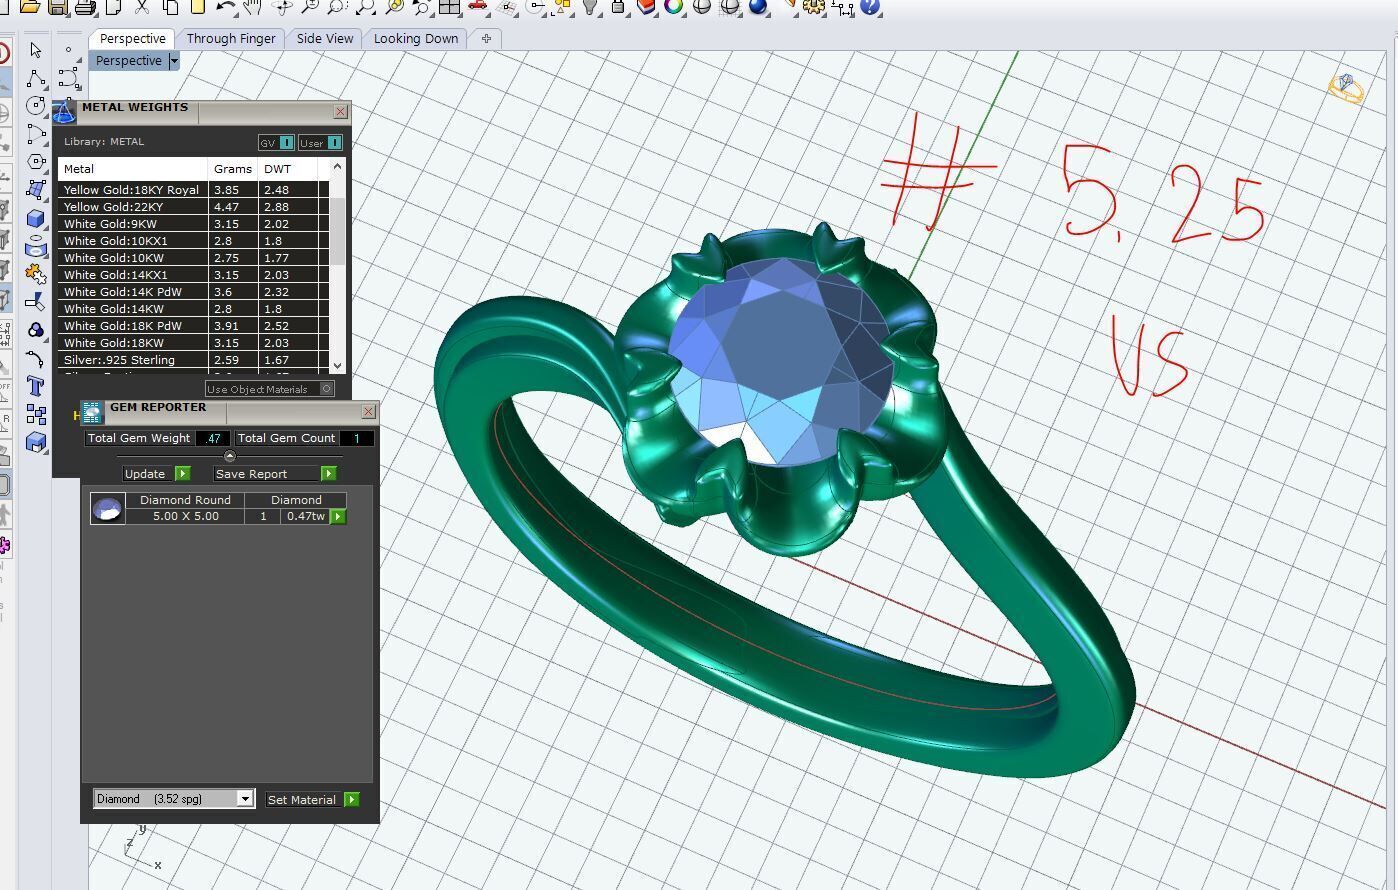Click the Undo arrow icon

pos(225,7)
